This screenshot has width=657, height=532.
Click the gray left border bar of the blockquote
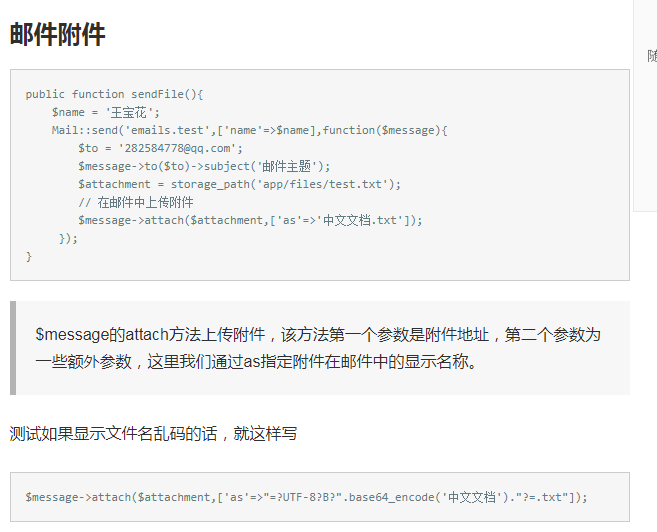tap(13, 348)
